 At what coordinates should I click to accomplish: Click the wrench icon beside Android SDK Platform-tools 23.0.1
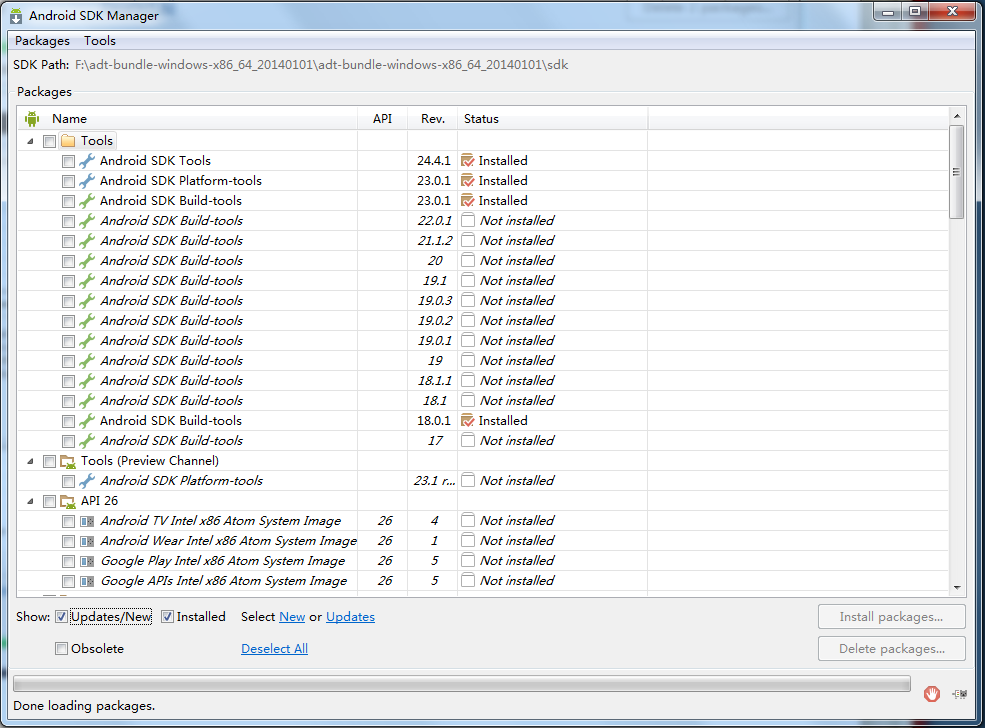[87, 181]
